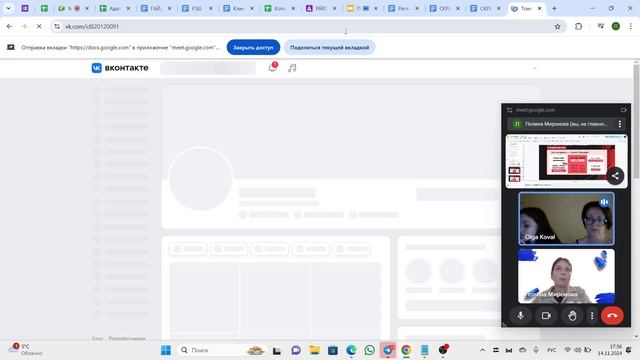Open Microsoft Edge from taskbar
This screenshot has width=640, height=360.
[x=351, y=350]
